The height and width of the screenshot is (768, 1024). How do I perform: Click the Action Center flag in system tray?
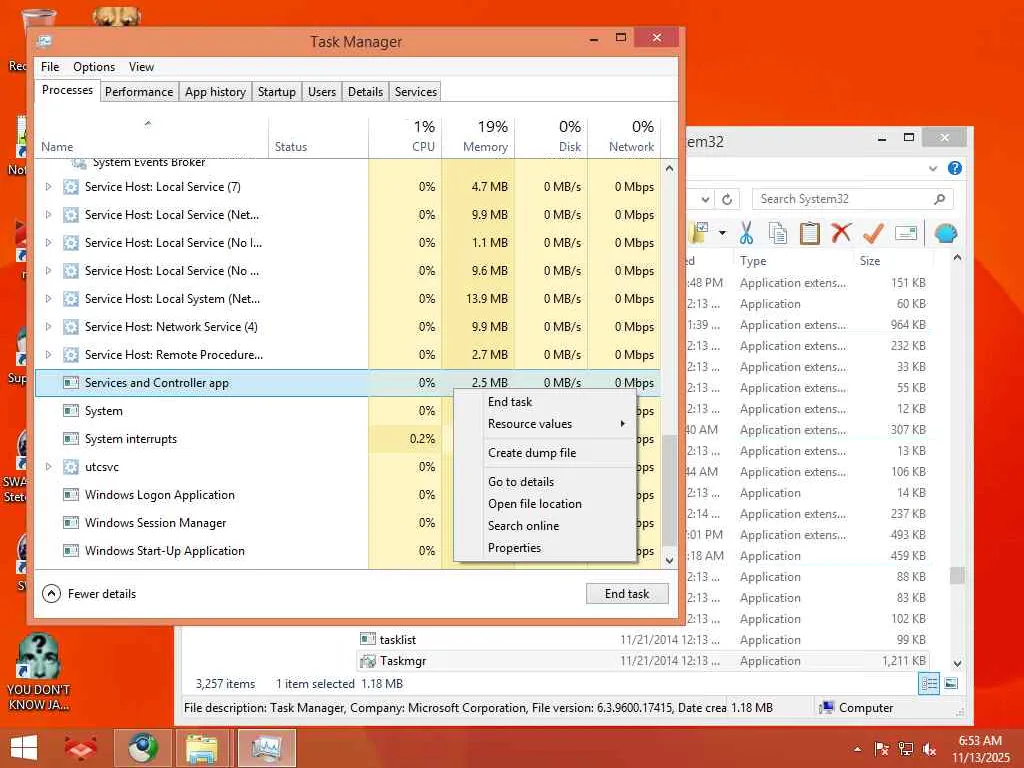tap(881, 749)
